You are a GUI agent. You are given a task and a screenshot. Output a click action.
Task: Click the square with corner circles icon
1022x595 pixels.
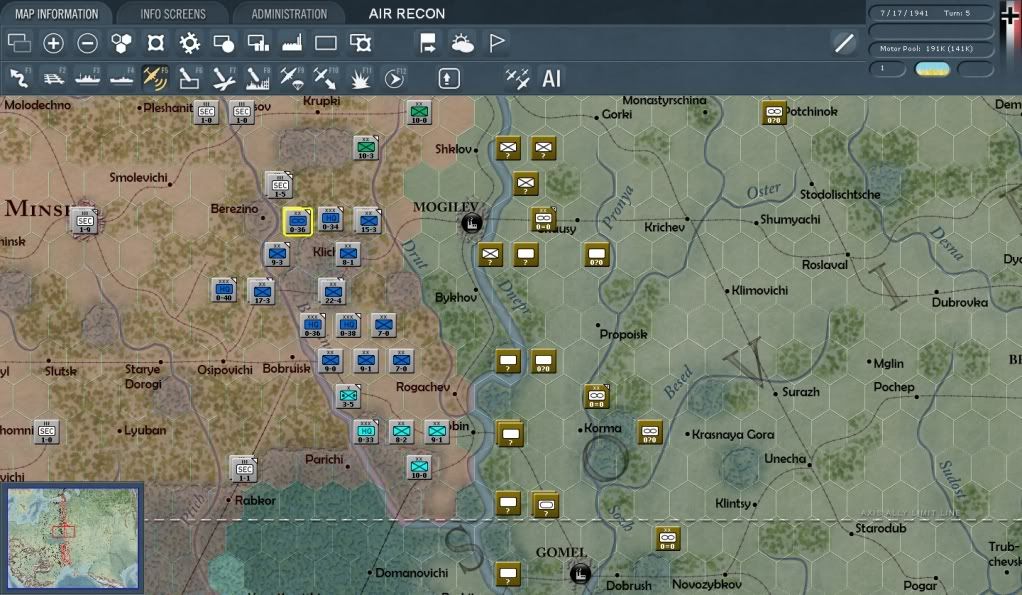[155, 43]
